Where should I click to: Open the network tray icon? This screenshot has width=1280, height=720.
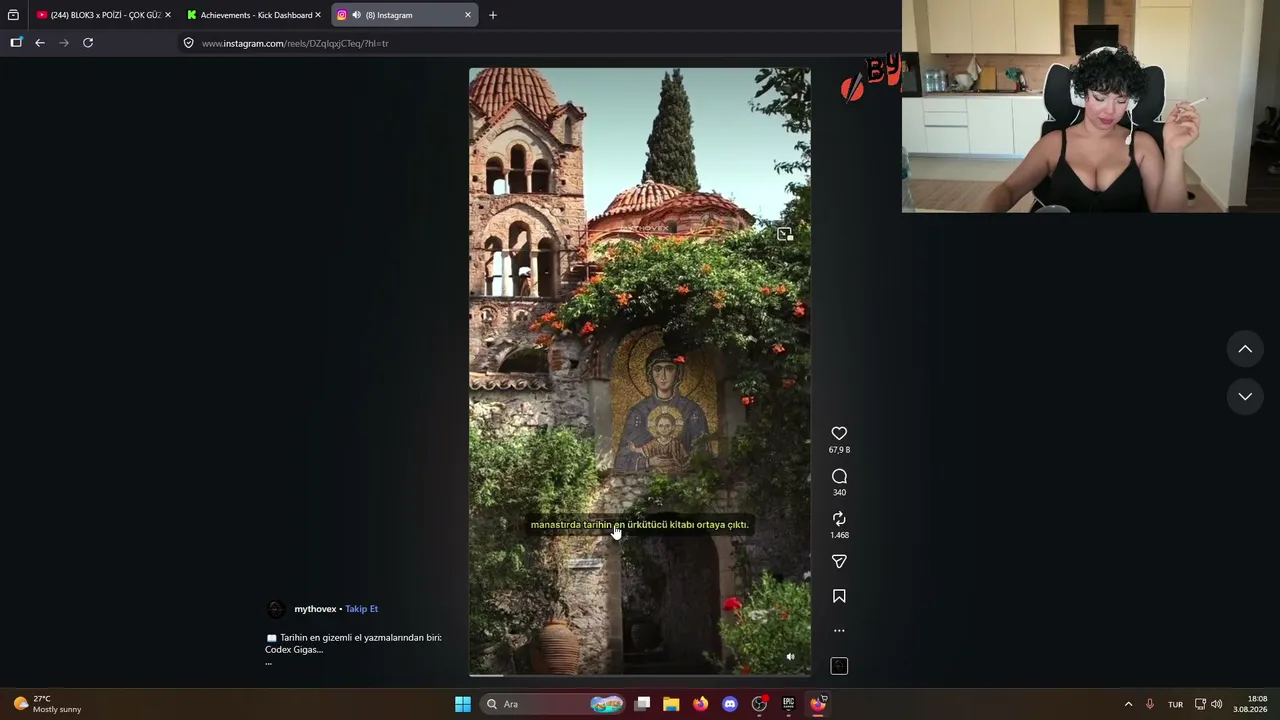coord(1200,704)
